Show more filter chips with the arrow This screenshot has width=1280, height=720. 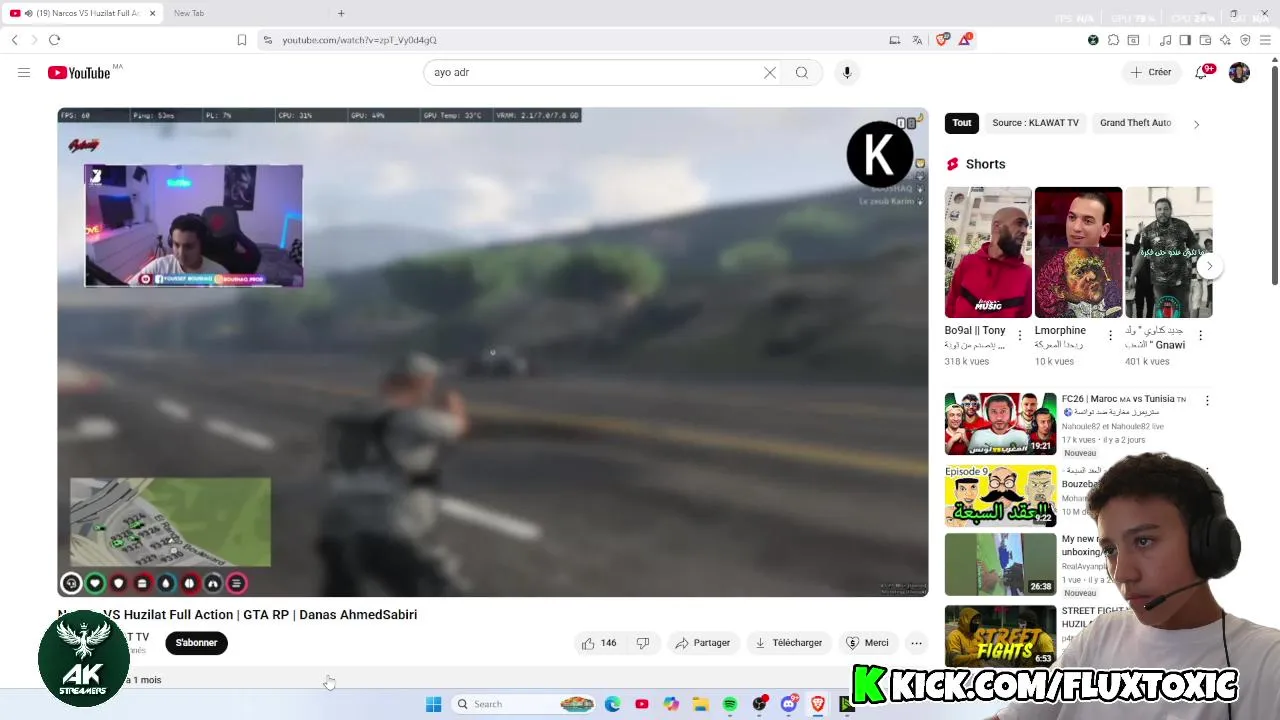point(1196,124)
